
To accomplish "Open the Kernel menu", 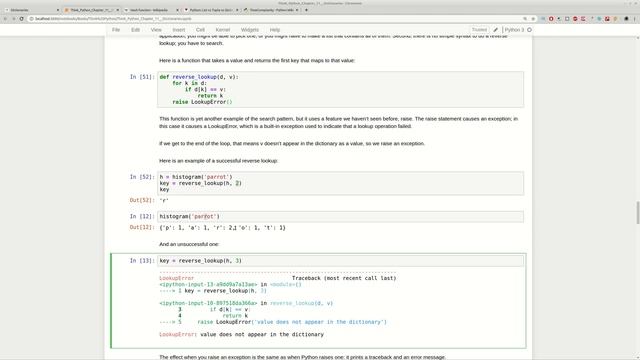I will (223, 30).
